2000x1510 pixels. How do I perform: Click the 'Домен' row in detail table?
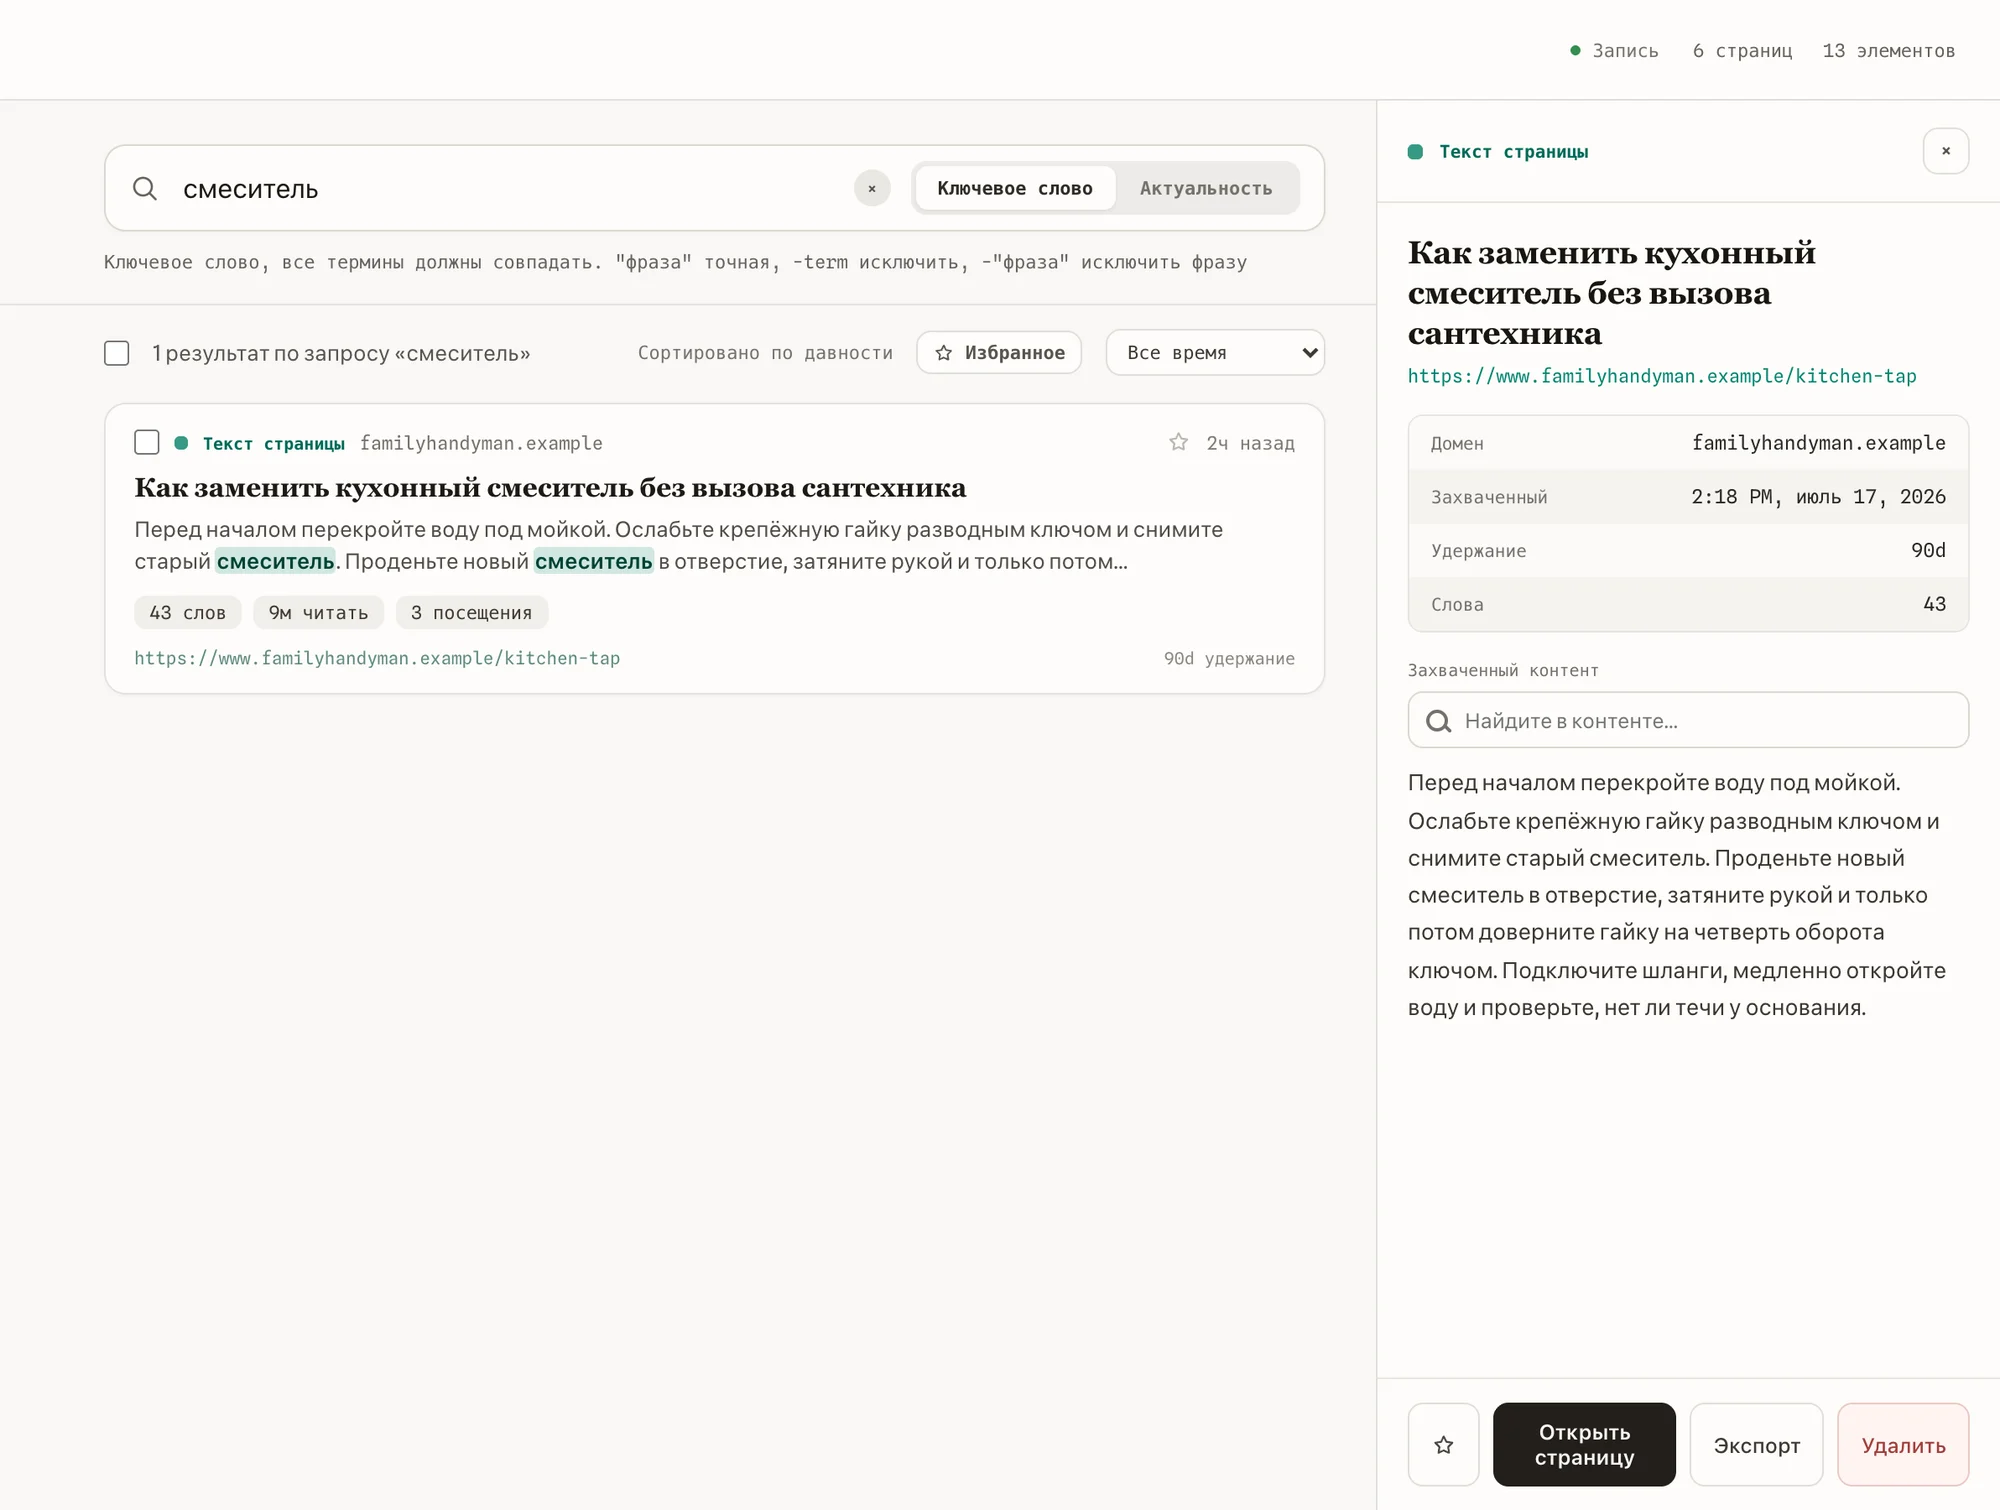click(1688, 443)
